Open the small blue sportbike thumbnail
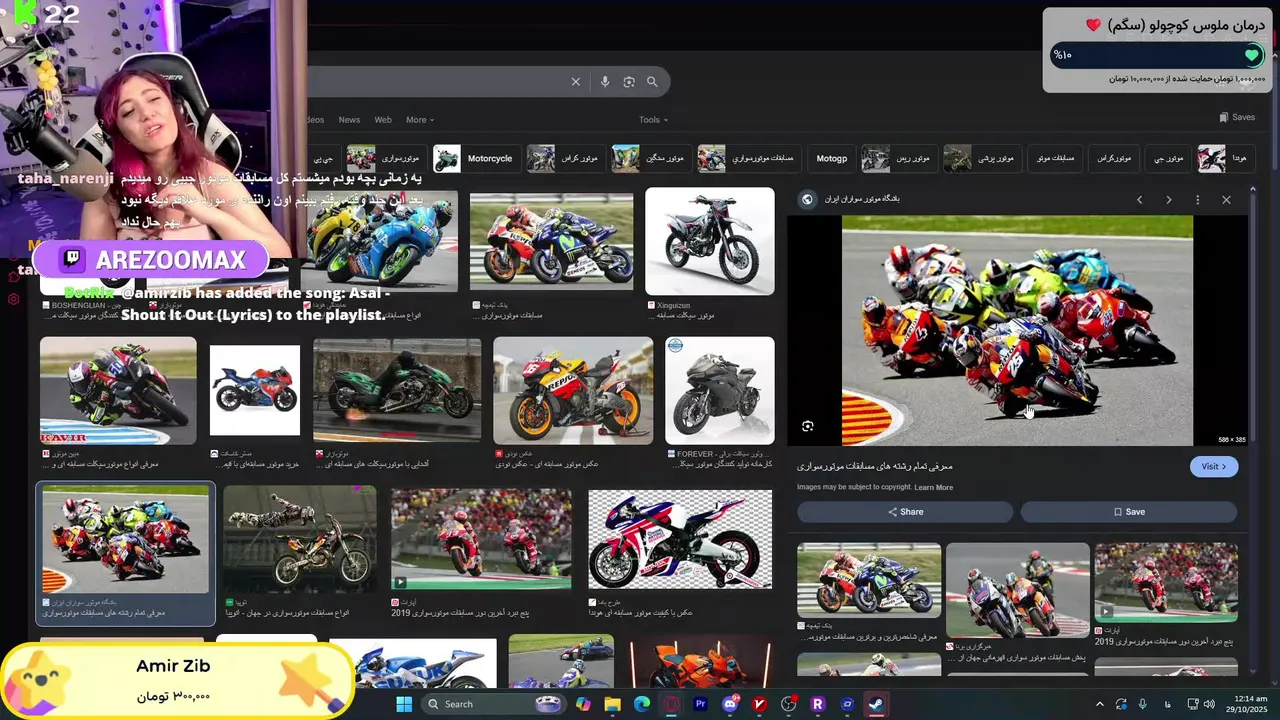The height and width of the screenshot is (720, 1280). tap(255, 391)
